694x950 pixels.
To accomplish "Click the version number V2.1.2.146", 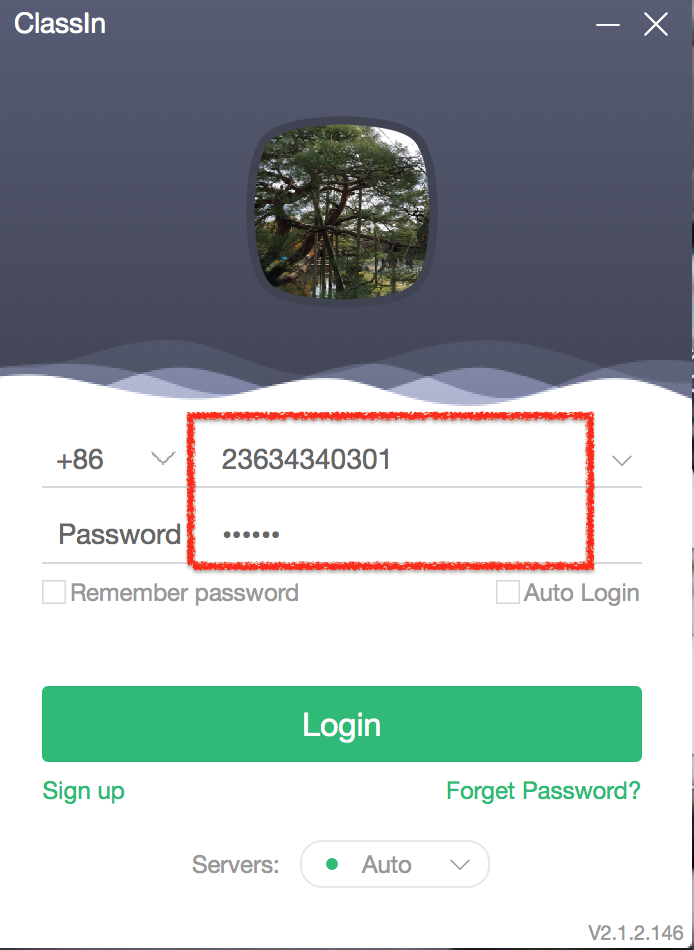I will [x=636, y=931].
